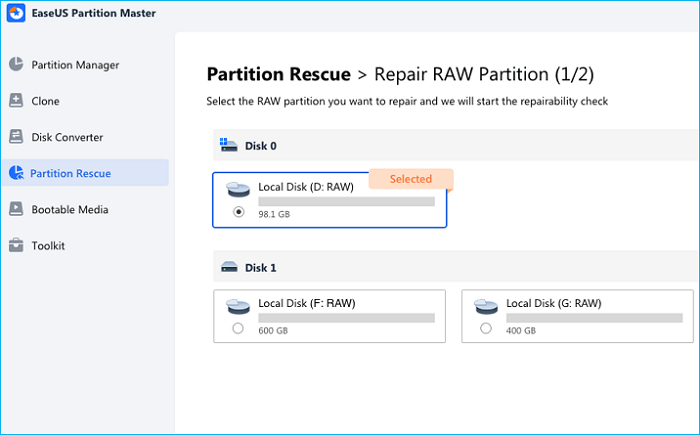Screen dimensions: 700x435
Task: Select the Local Disk (D: RAW) radio button
Action: (x=237, y=212)
